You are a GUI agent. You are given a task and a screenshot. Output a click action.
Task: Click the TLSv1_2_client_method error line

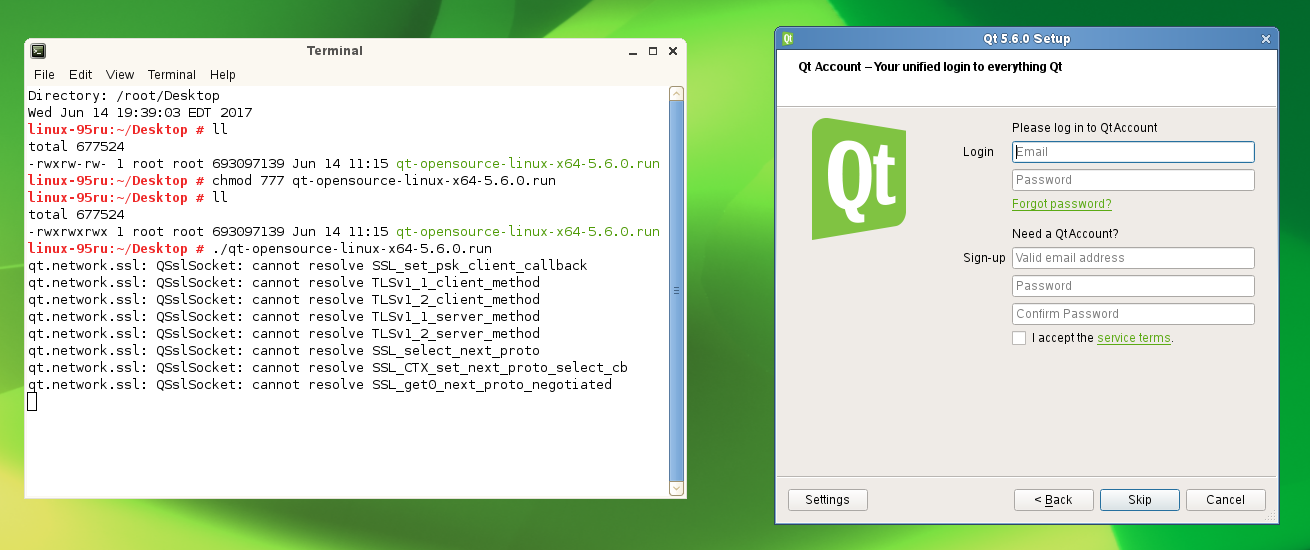(x=284, y=300)
